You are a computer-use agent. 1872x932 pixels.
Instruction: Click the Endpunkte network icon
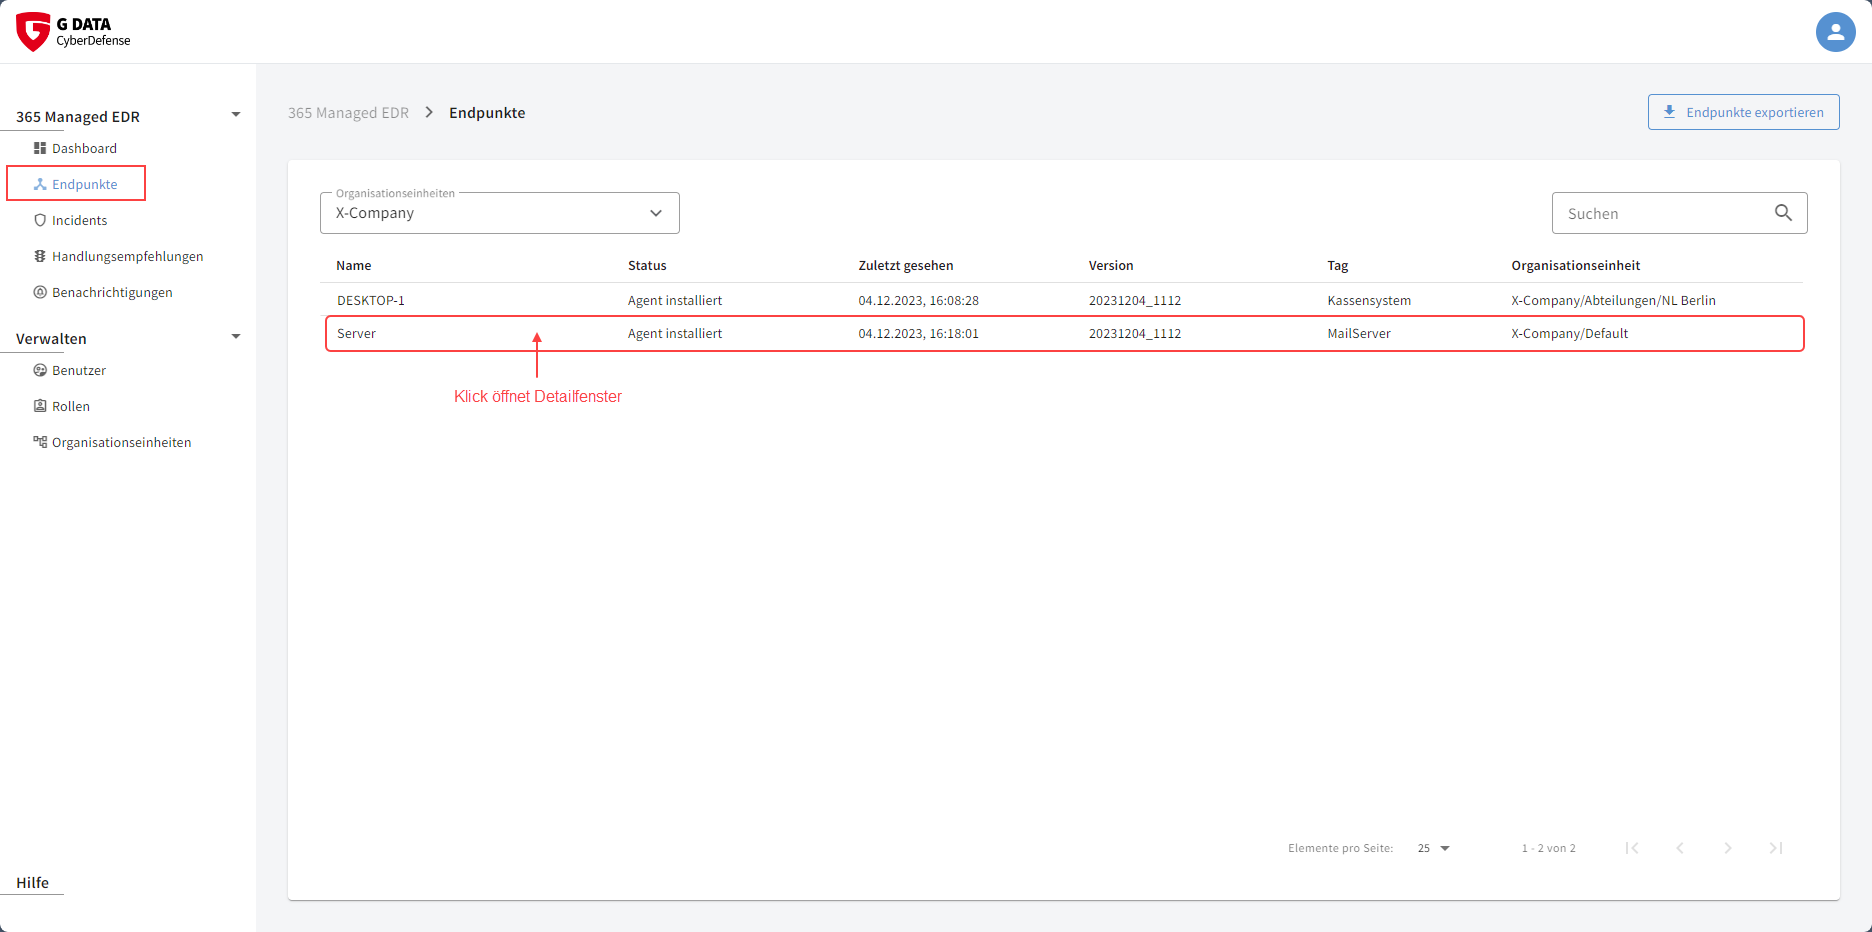[40, 184]
